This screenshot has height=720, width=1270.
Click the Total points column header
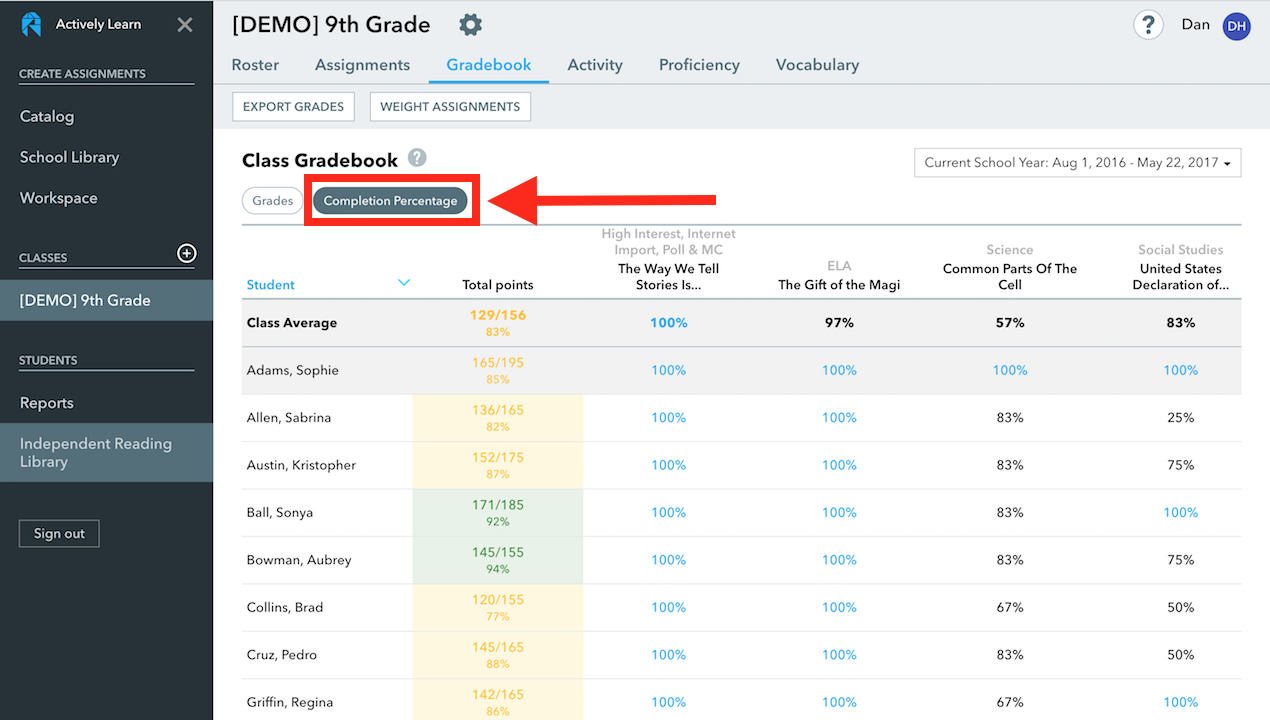coord(498,285)
